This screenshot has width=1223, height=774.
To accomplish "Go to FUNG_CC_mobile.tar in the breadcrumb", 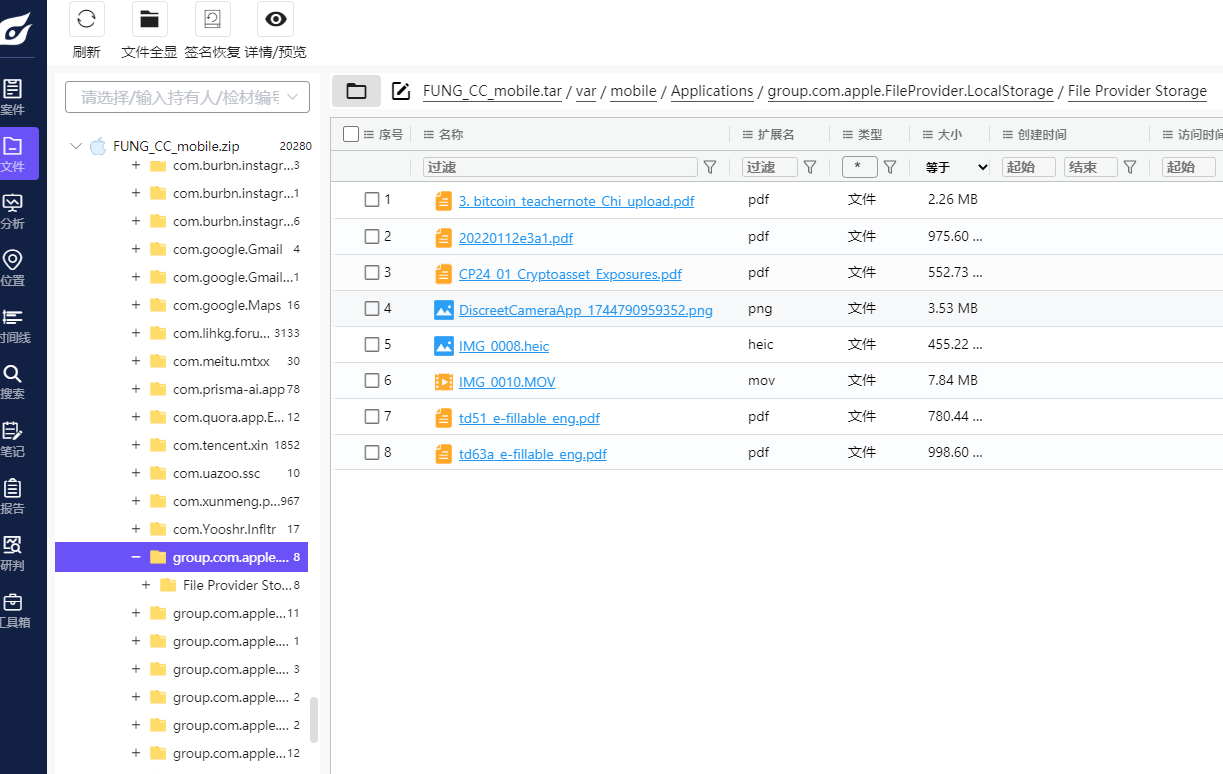I will (492, 91).
